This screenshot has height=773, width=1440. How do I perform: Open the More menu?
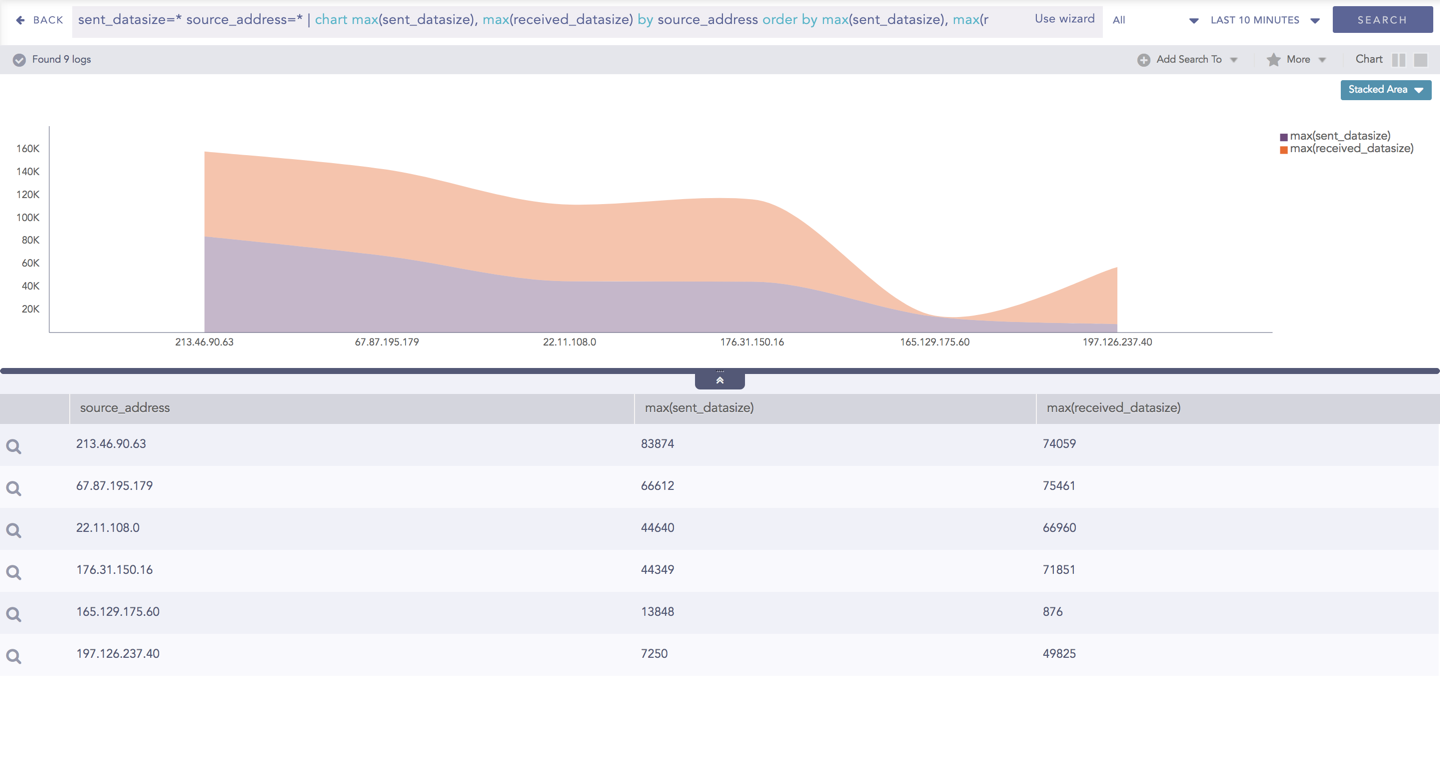(x=1298, y=60)
